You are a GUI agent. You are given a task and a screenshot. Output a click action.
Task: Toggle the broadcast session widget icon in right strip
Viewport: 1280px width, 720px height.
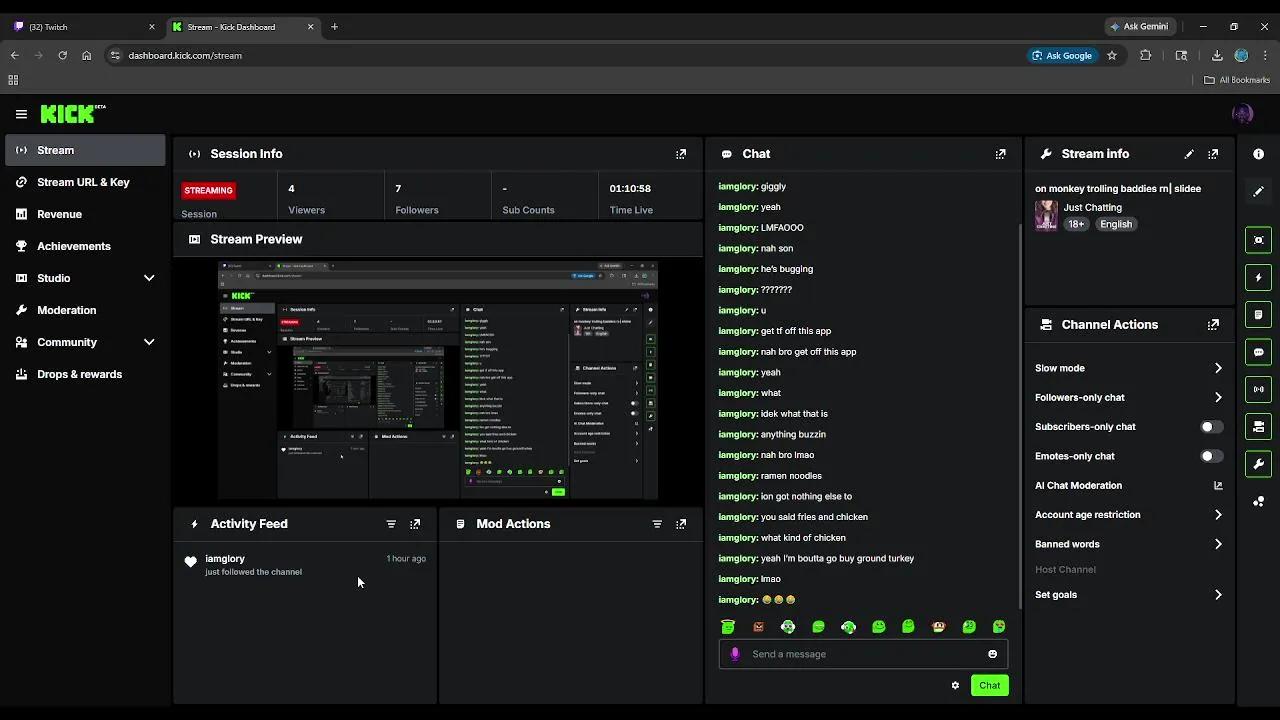[x=1258, y=389]
